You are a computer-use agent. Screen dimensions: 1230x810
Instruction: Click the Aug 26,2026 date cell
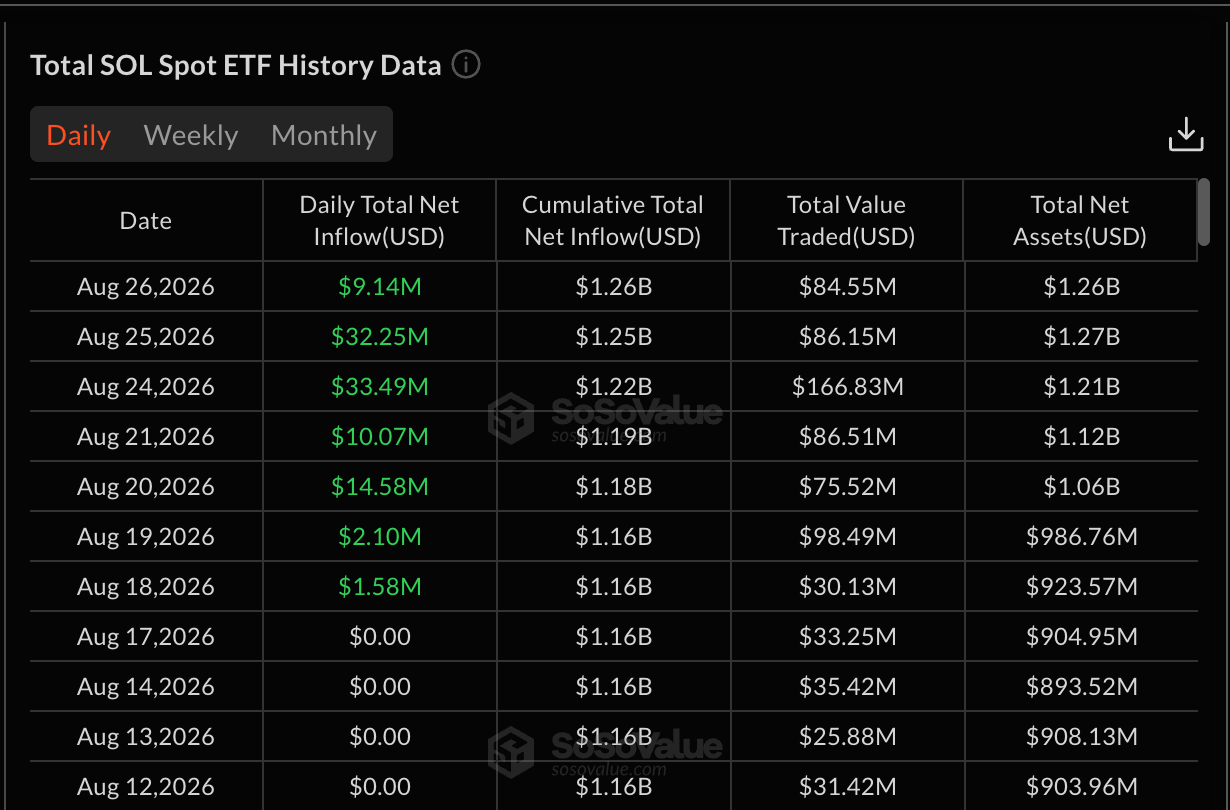146,287
